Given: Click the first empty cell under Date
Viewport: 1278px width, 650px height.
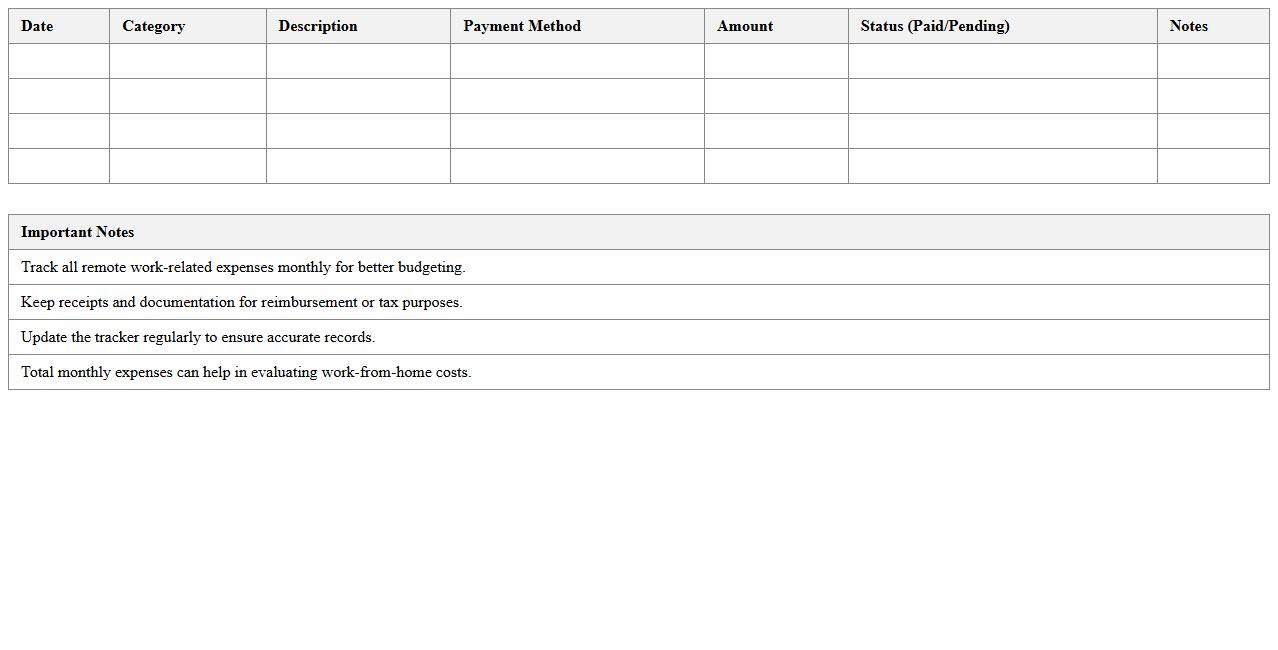Looking at the screenshot, I should 59,61.
